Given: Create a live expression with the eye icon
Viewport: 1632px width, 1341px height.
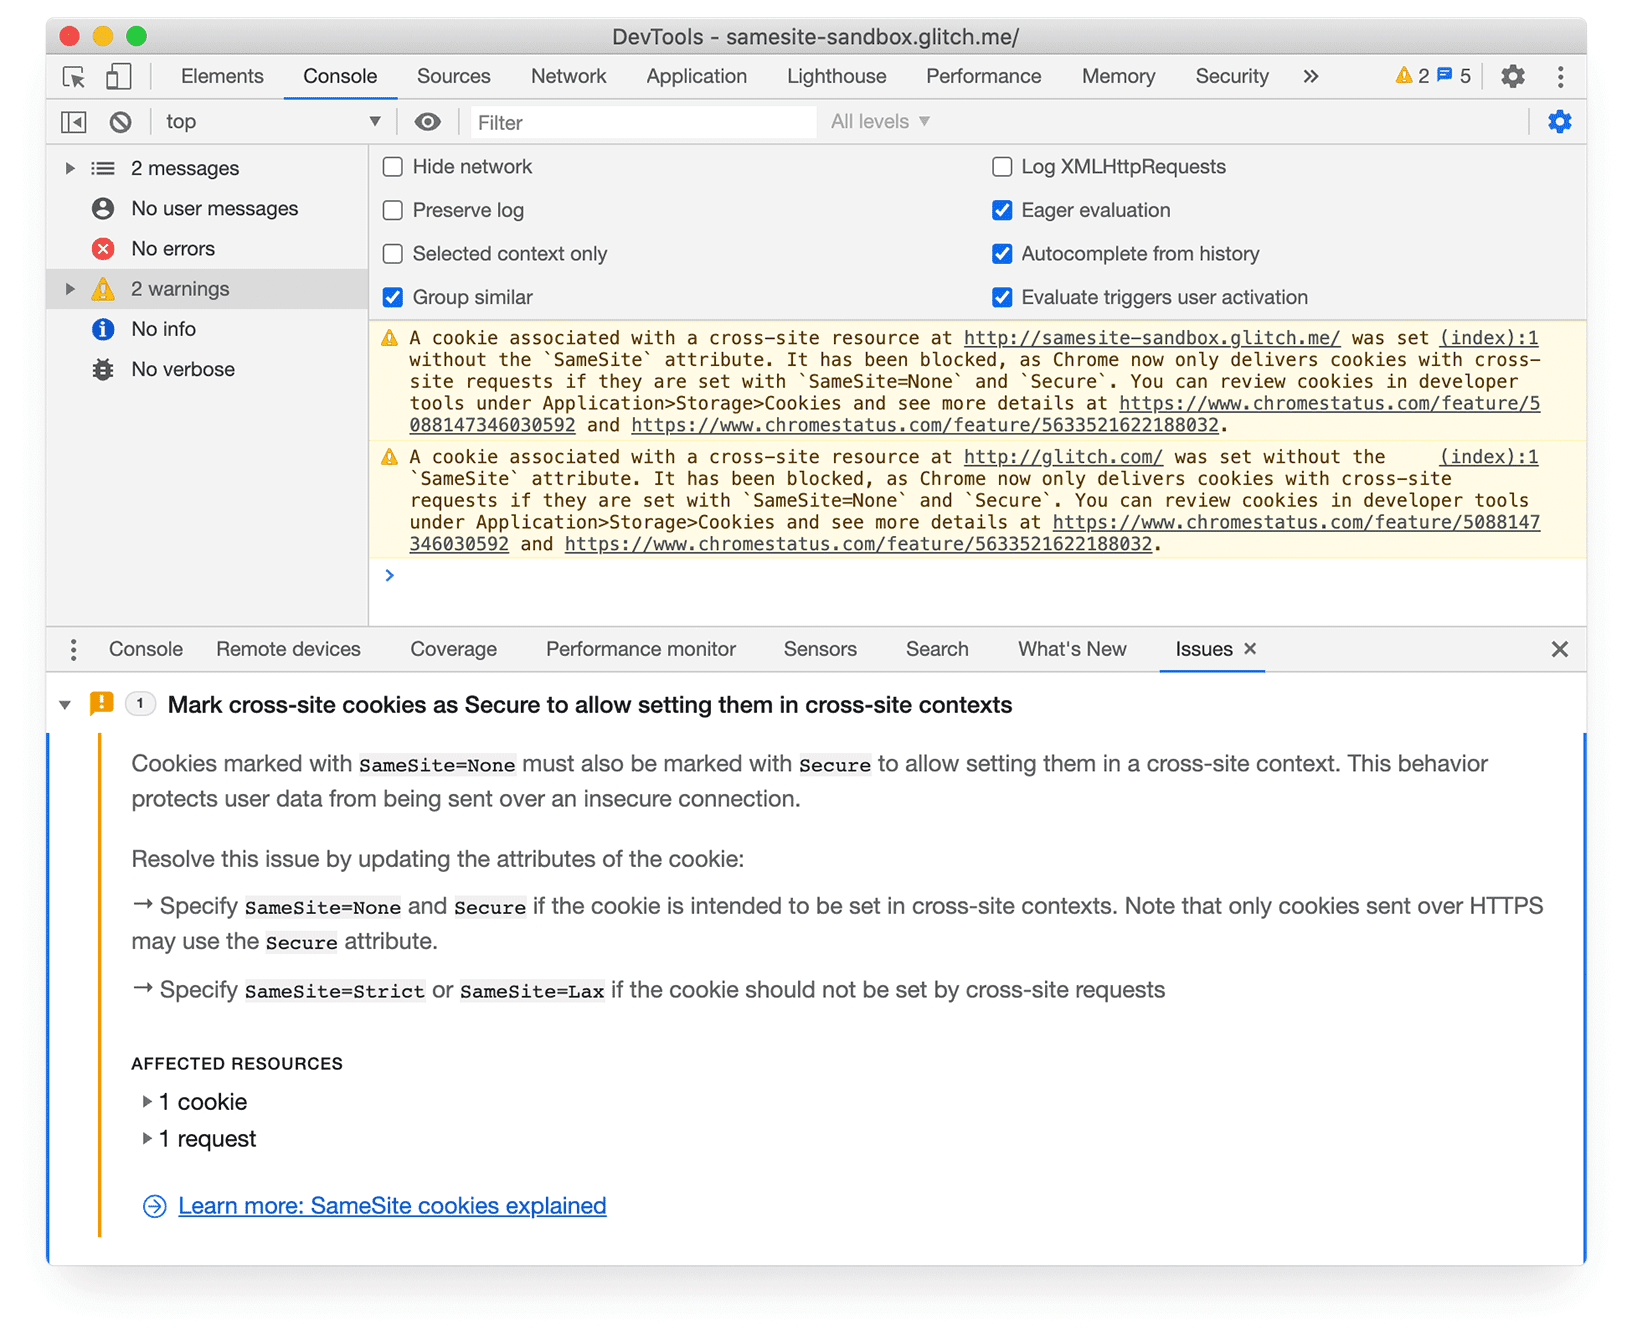Looking at the screenshot, I should [x=428, y=121].
